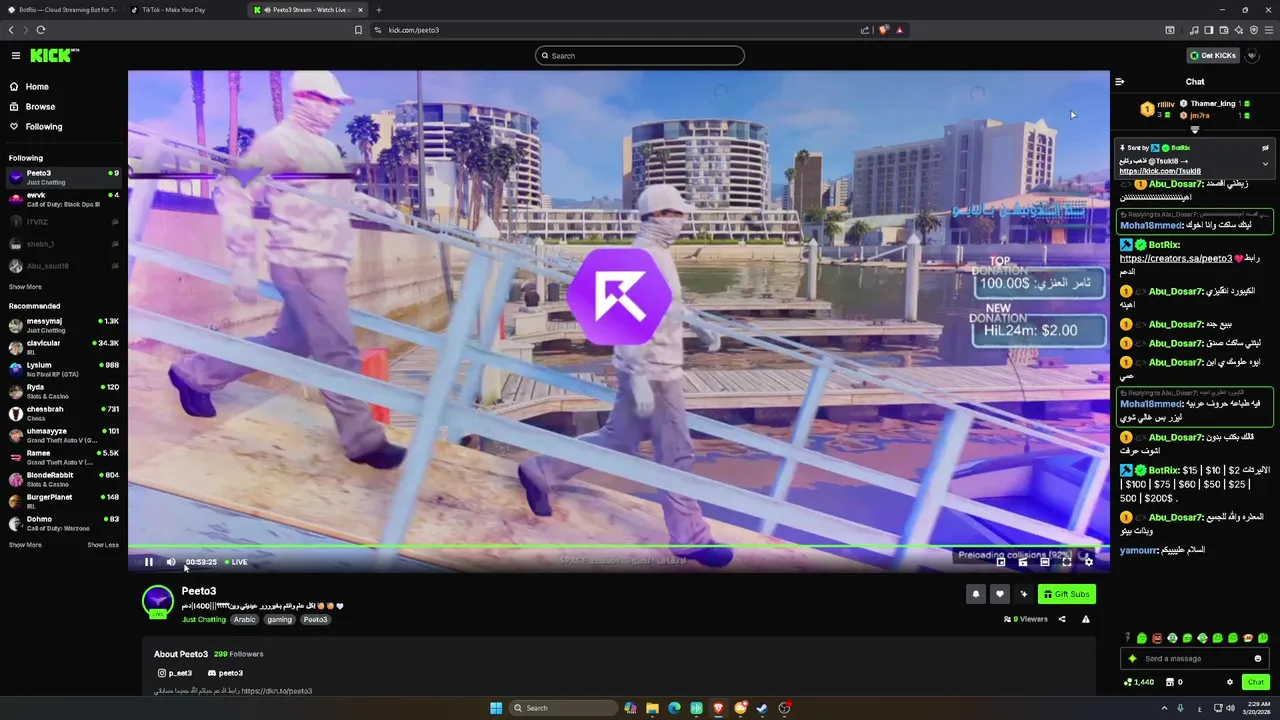The width and height of the screenshot is (1280, 720).
Task: Open Steam from the taskbar
Action: (762, 708)
